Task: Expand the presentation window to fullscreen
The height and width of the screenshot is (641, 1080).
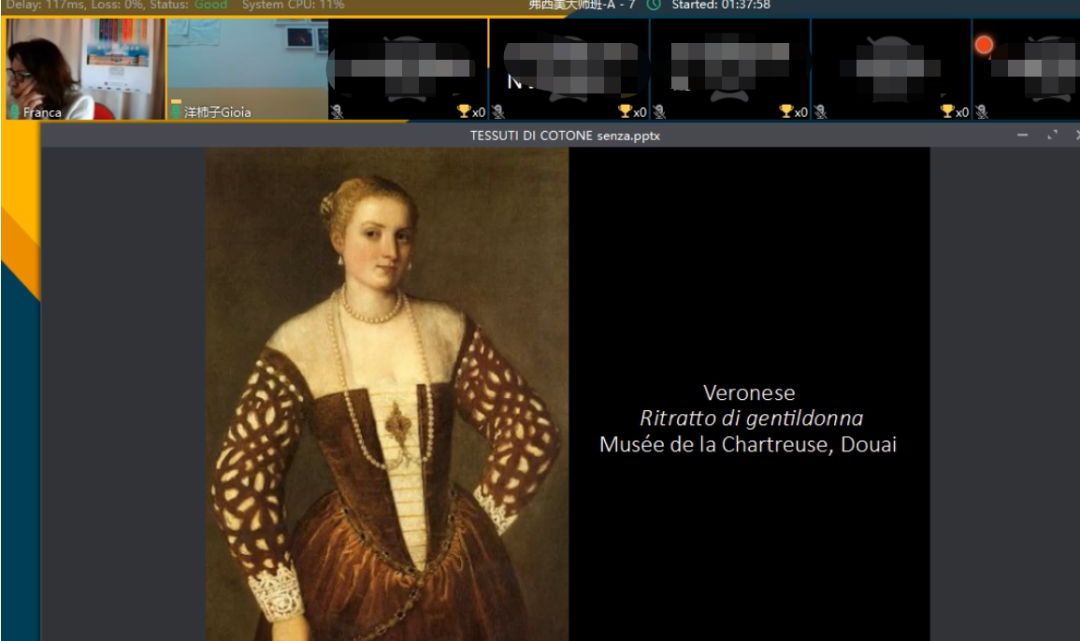Action: 1052,136
